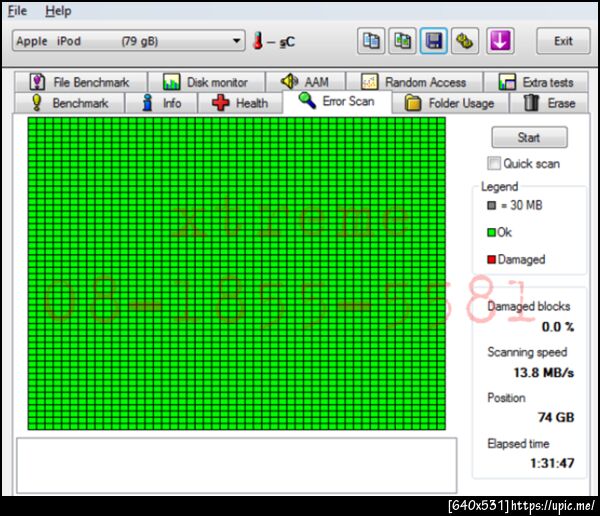Click the Scanning speed label

[x=527, y=352]
